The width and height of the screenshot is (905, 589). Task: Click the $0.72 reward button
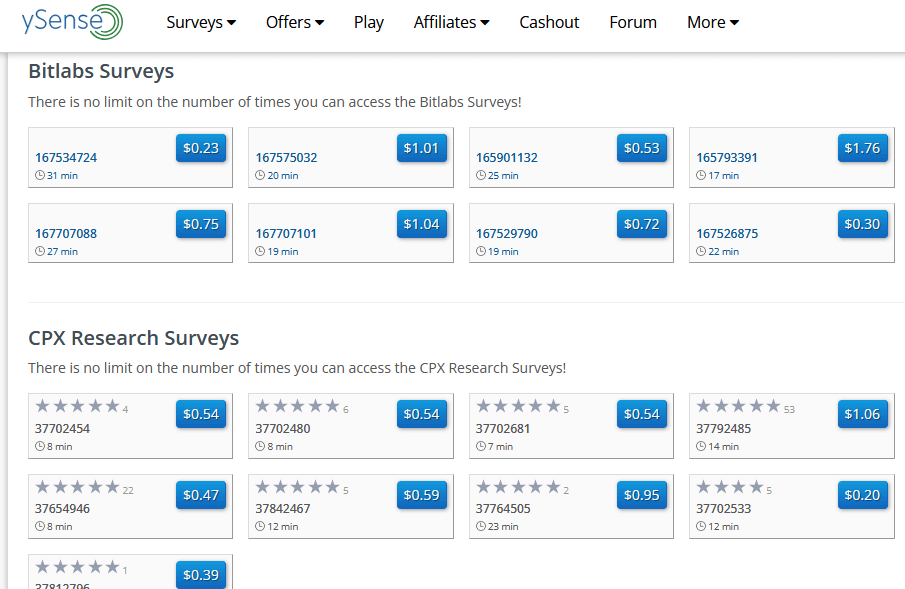pos(642,224)
